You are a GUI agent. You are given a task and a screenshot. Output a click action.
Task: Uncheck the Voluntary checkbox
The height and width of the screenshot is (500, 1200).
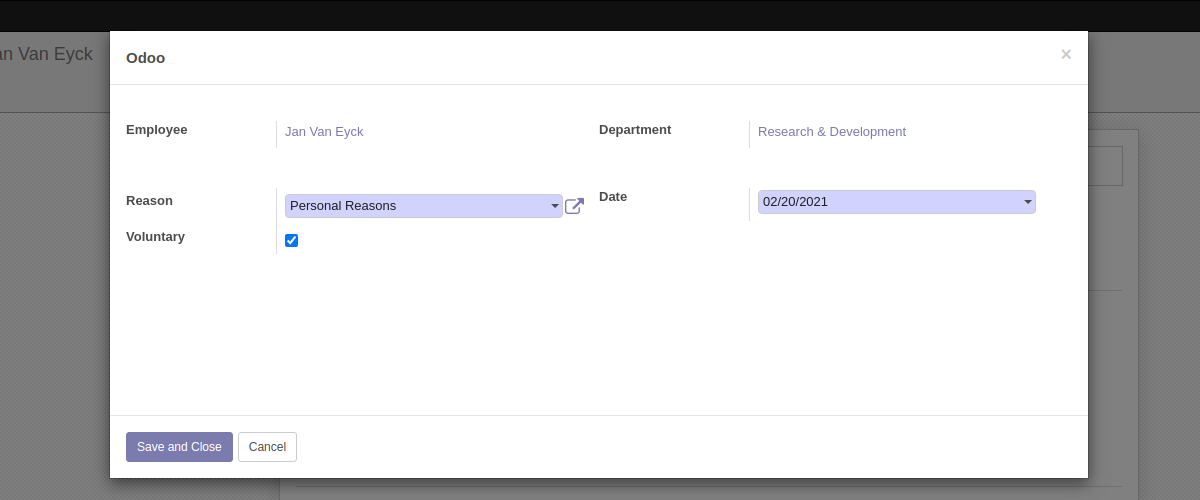292,240
